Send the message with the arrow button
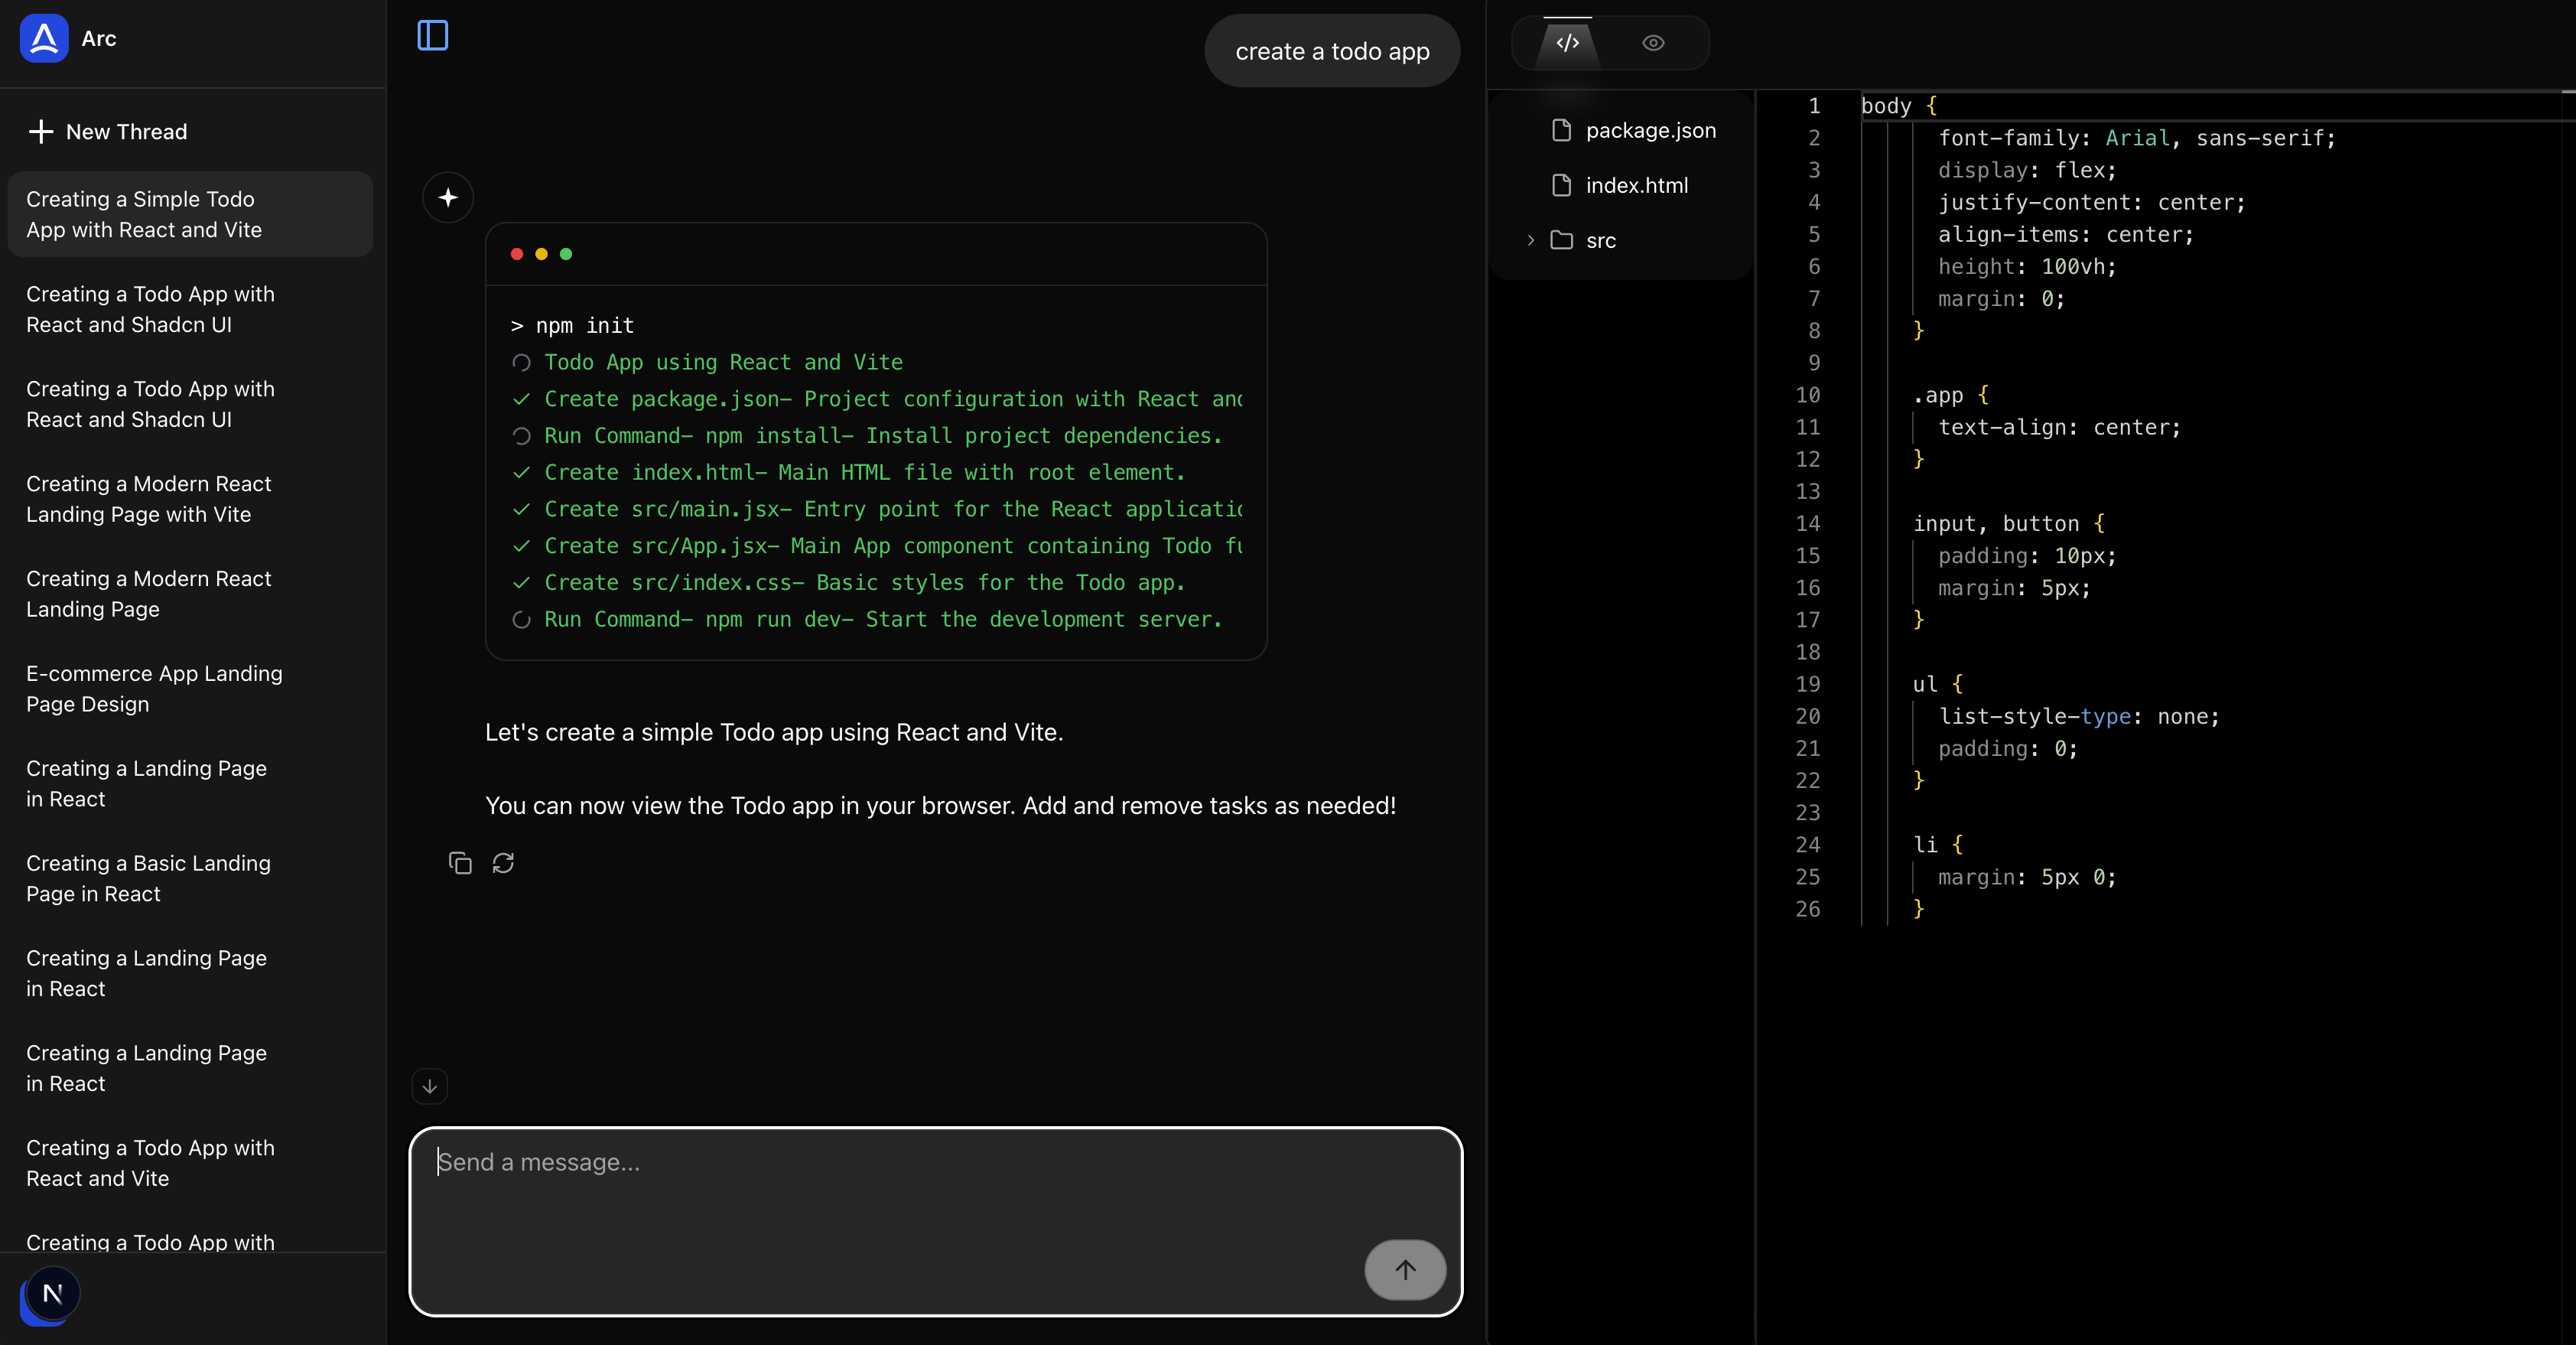The height and width of the screenshot is (1345, 2576). 1405,1269
